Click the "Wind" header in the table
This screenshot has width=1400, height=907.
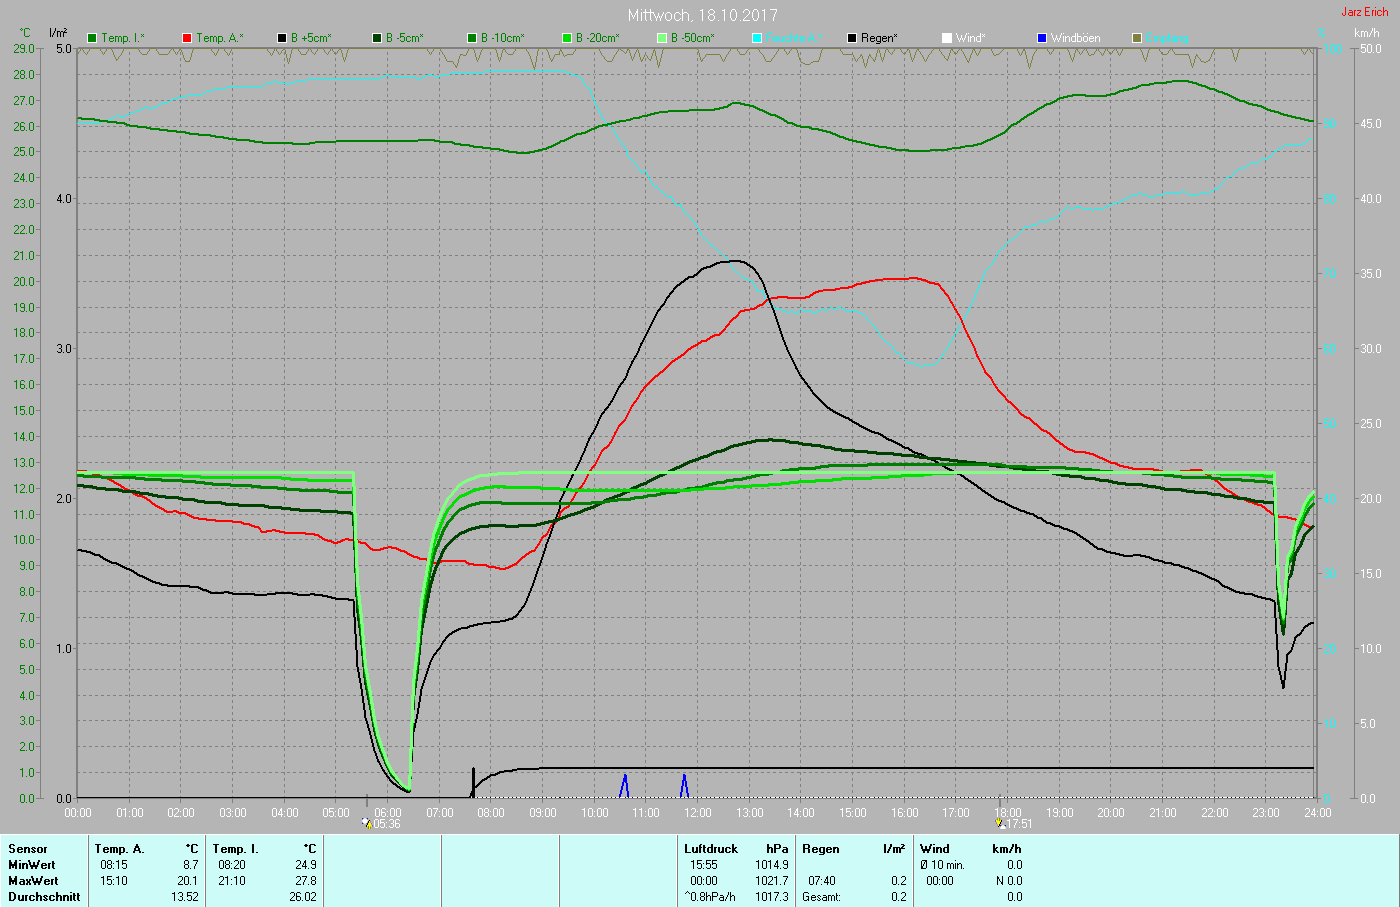(x=935, y=849)
